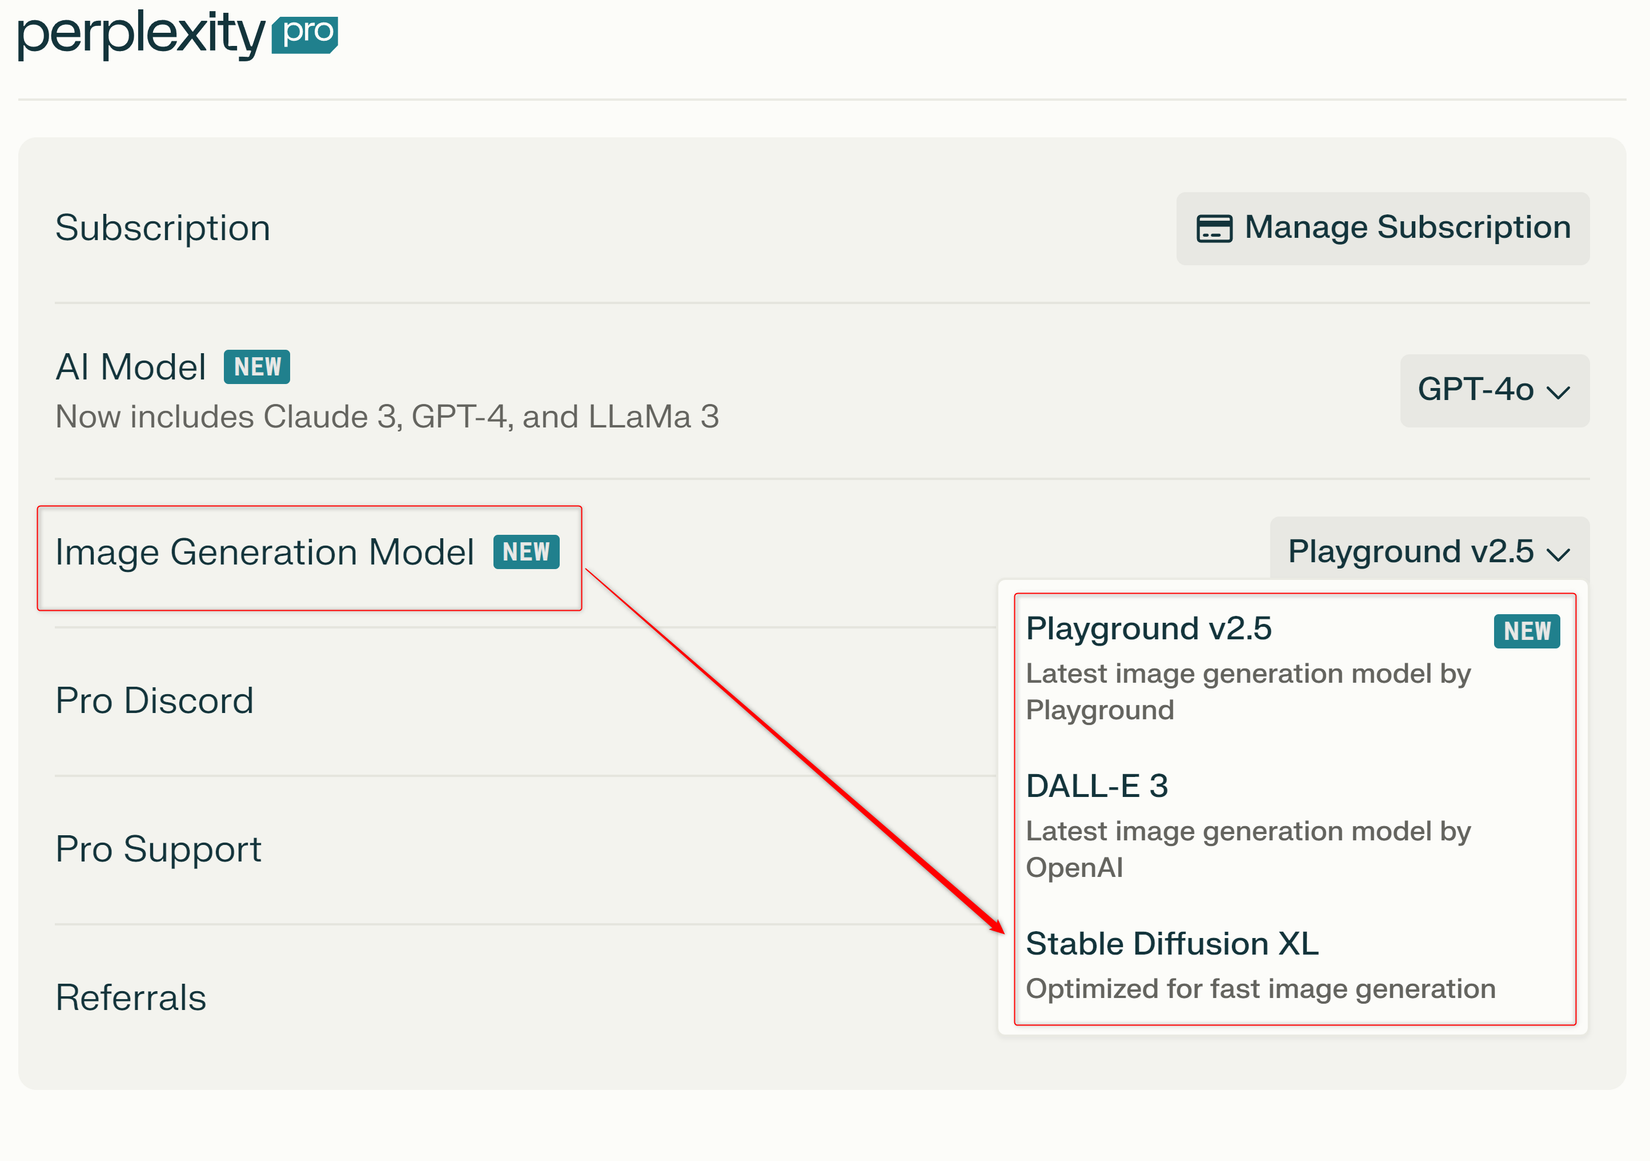Click the perplexity logo wordmark
This screenshot has height=1161, width=1650.
tap(140, 35)
